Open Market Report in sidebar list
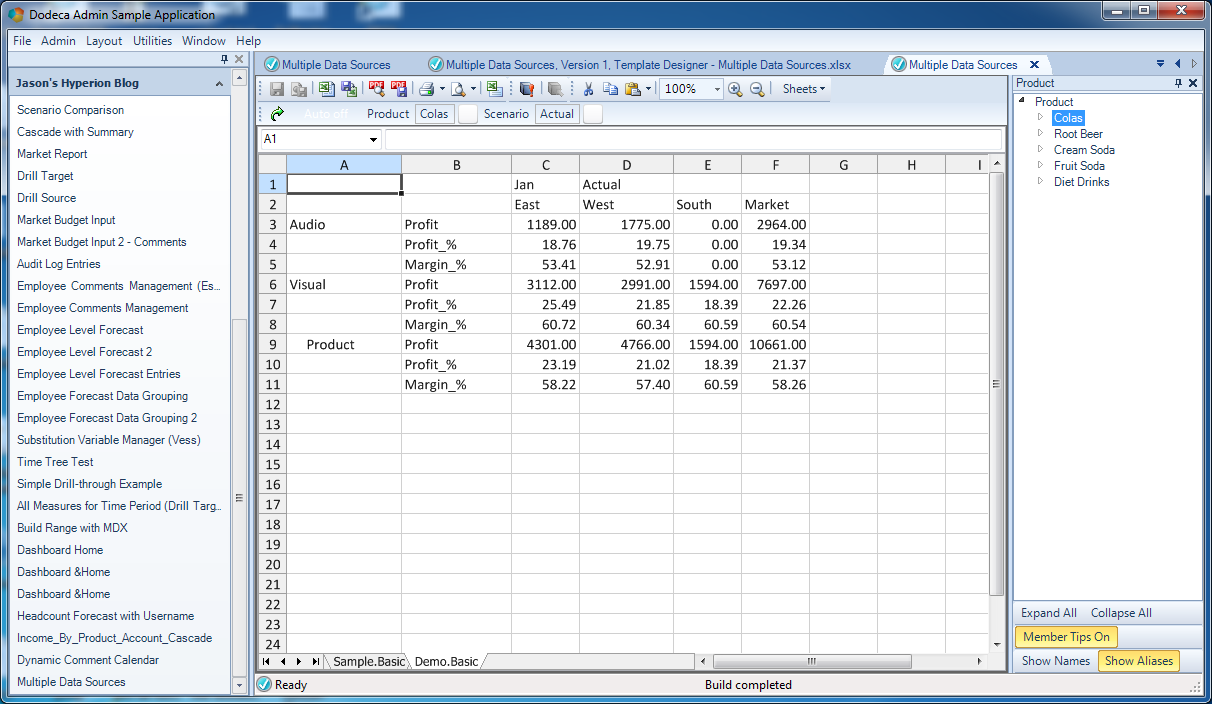1212x704 pixels. [52, 154]
